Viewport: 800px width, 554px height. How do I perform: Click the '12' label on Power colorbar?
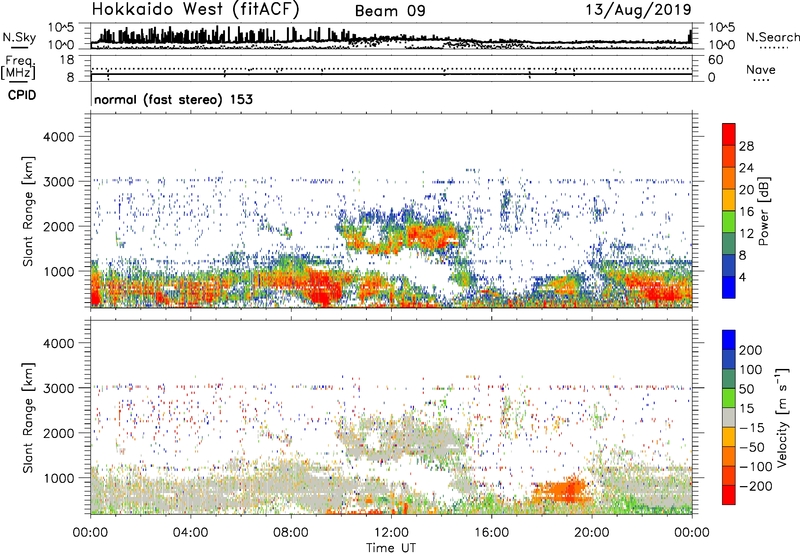[746, 234]
